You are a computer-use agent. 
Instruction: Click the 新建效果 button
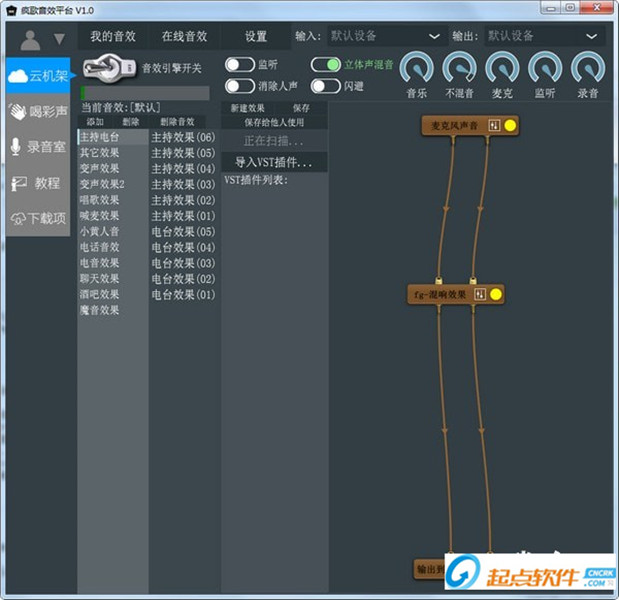(x=248, y=108)
